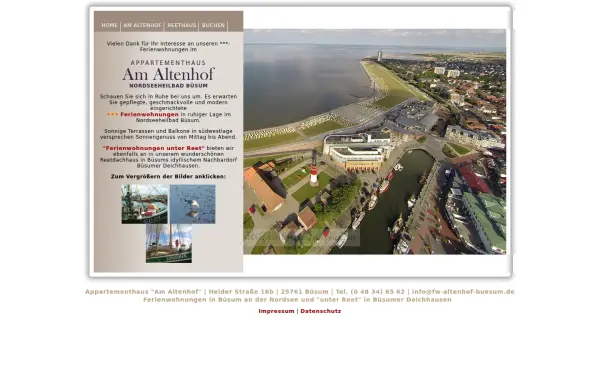Click the large aerial photo of Büsum

pos(375,142)
